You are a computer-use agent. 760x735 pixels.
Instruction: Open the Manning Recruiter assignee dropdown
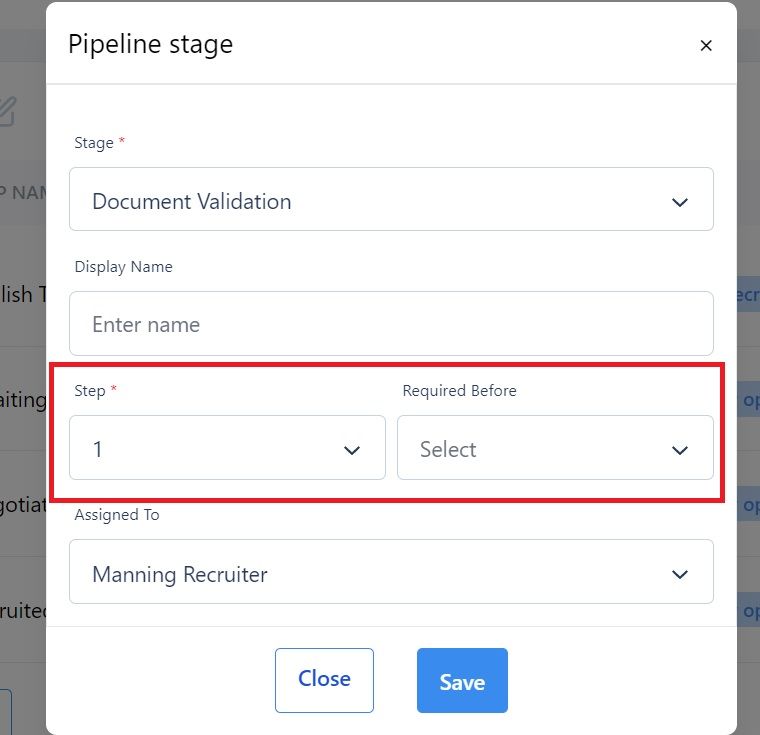[391, 572]
